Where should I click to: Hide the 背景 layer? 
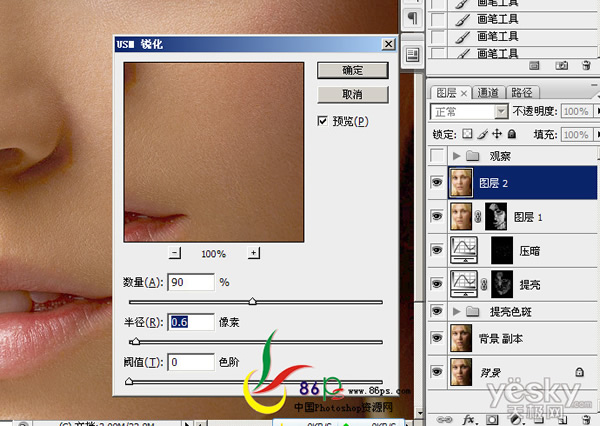pyautogui.click(x=437, y=371)
